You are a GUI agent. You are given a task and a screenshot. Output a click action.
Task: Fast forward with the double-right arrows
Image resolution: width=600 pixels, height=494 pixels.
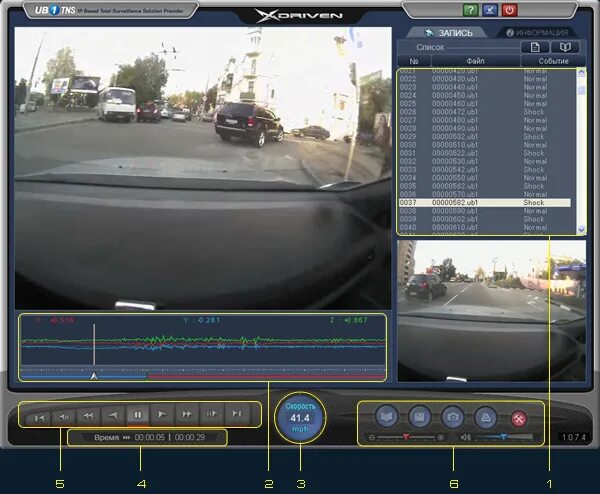187,414
